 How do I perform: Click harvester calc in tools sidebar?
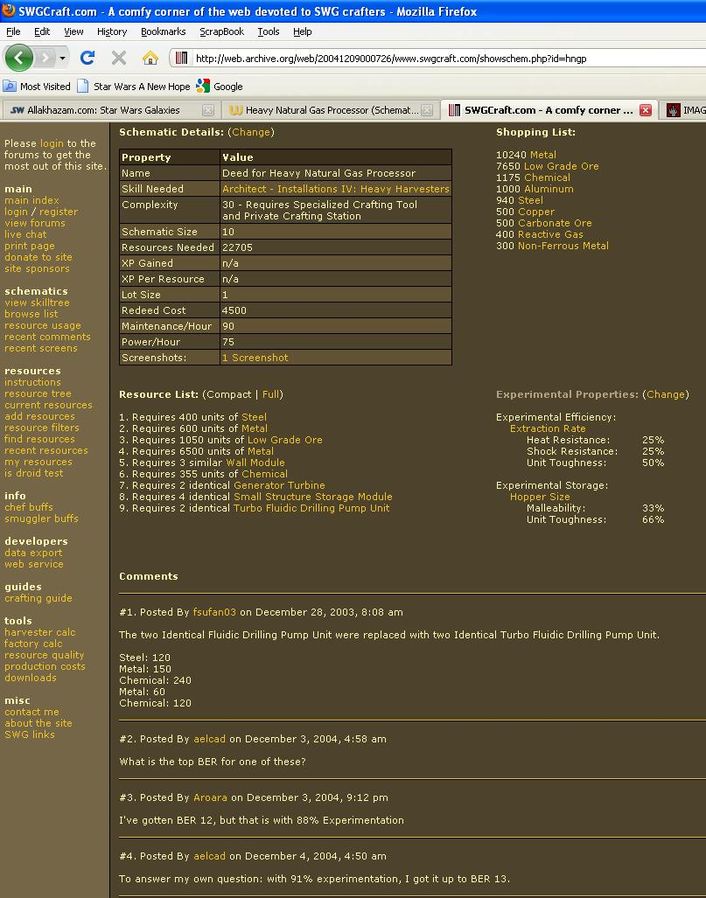pyautogui.click(x=39, y=632)
